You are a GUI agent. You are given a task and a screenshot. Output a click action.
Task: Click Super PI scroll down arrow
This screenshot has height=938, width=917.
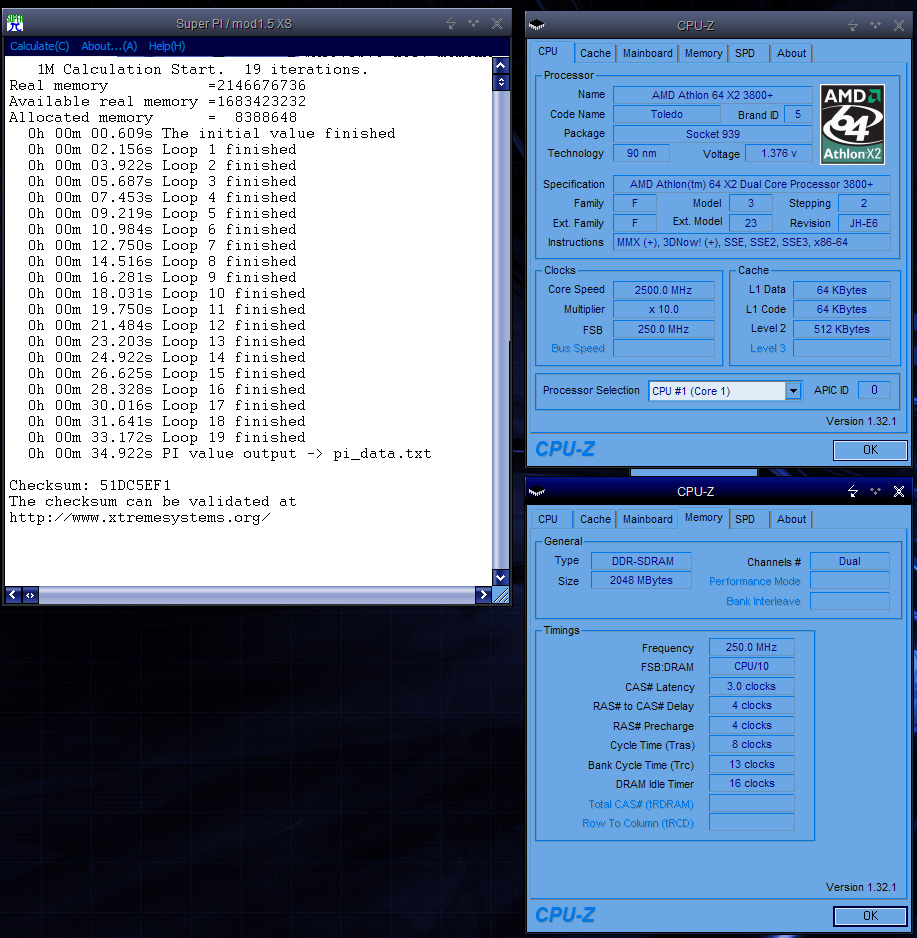[x=501, y=577]
